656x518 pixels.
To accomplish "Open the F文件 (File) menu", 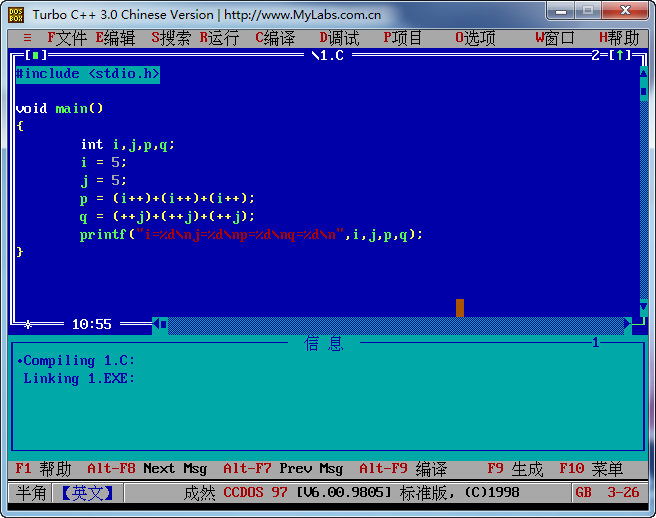I will point(67,38).
